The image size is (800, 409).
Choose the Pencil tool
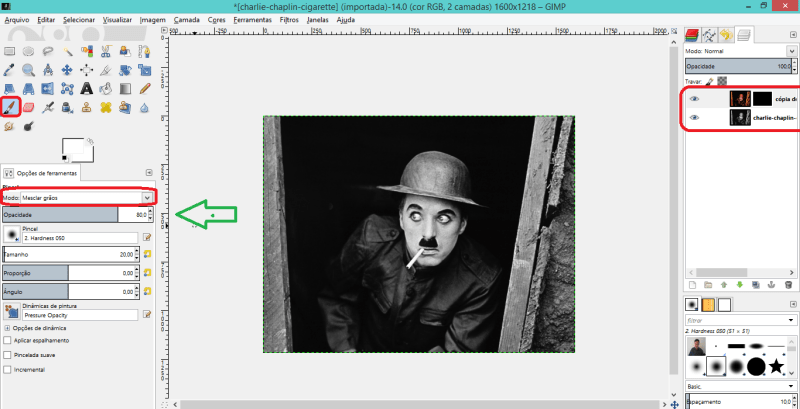[145, 88]
